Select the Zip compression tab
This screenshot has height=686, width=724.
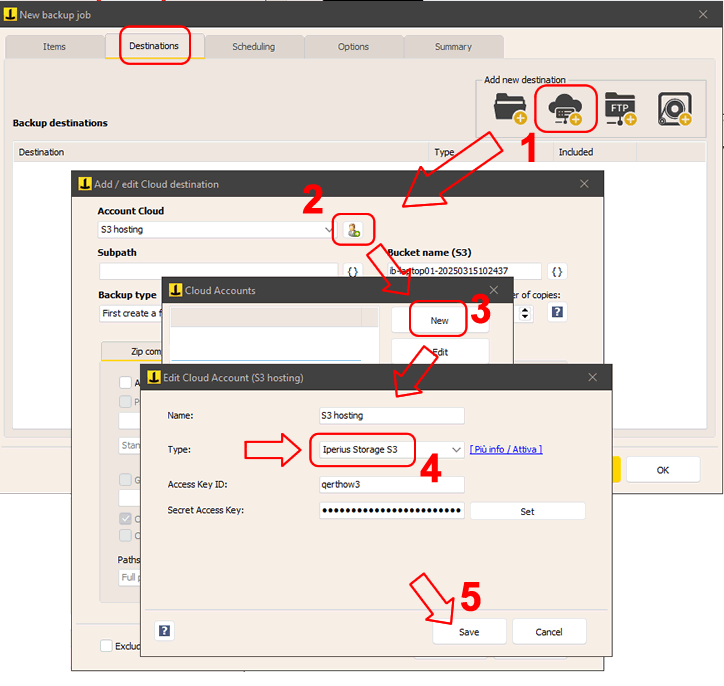(x=132, y=351)
